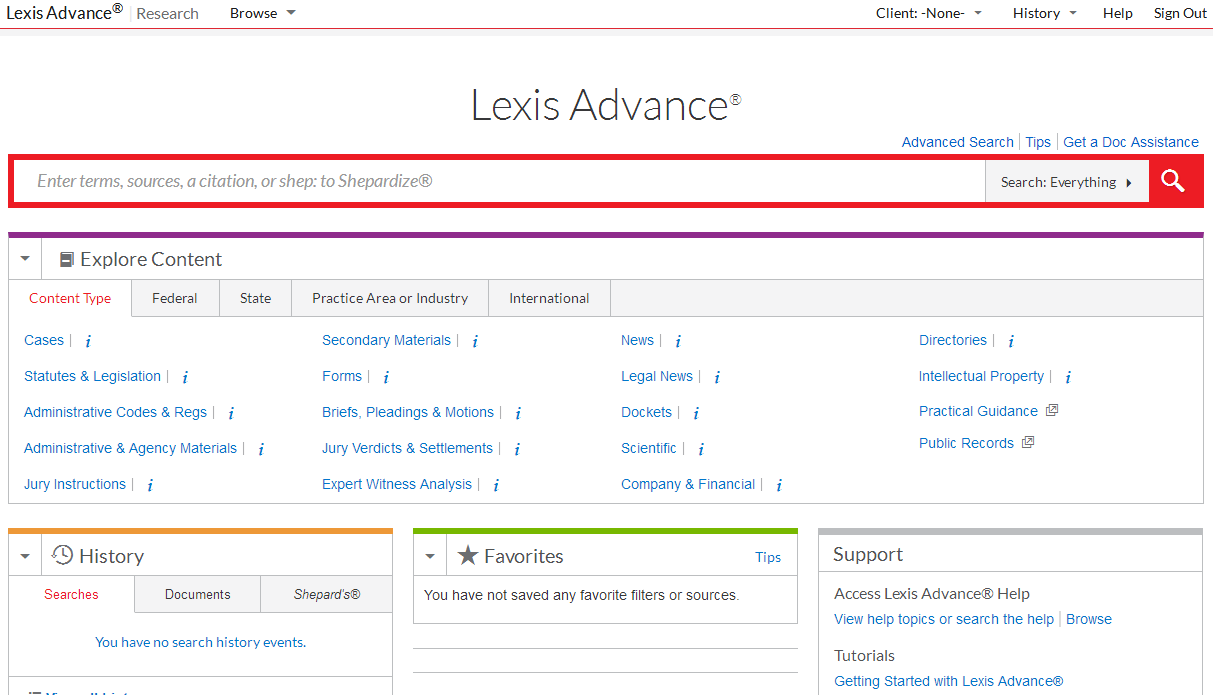
Task: Click the main search input field
Action: (499, 181)
